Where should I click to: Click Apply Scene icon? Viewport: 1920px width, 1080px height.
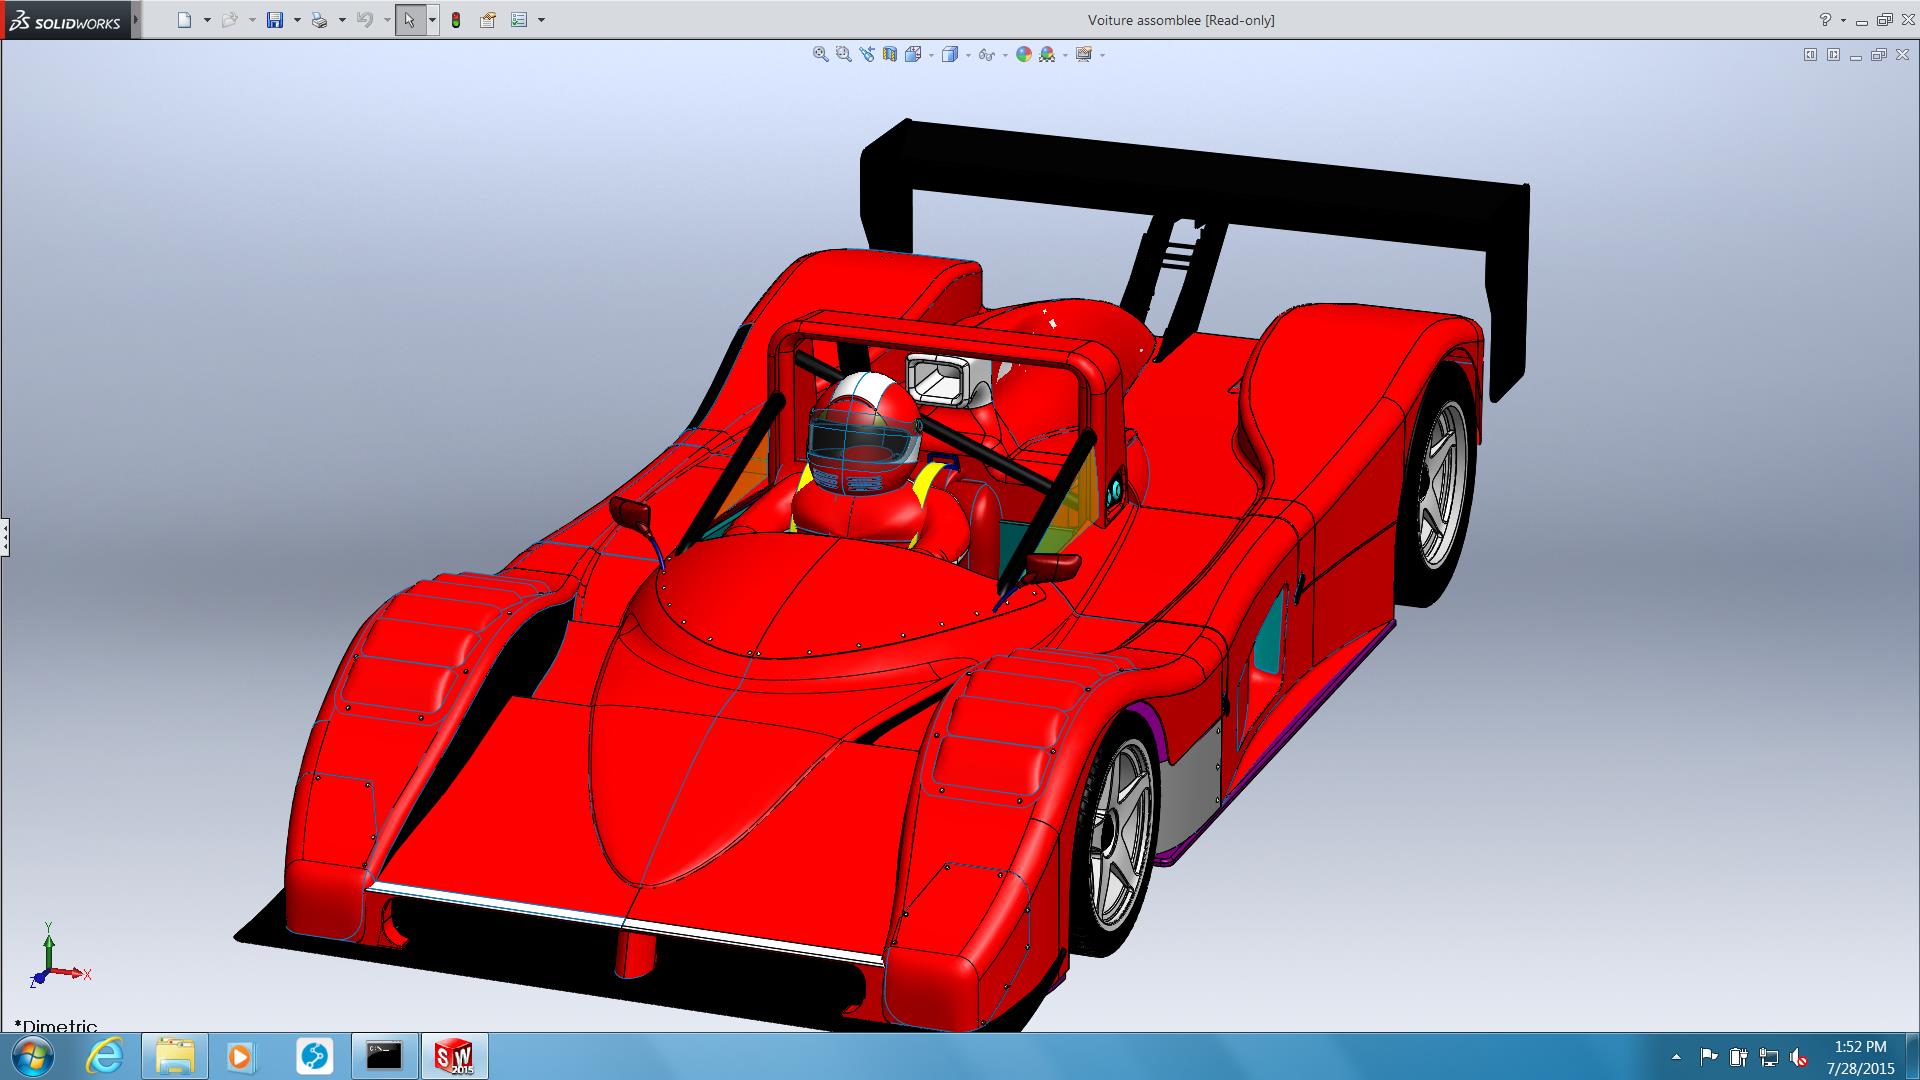coord(1047,55)
